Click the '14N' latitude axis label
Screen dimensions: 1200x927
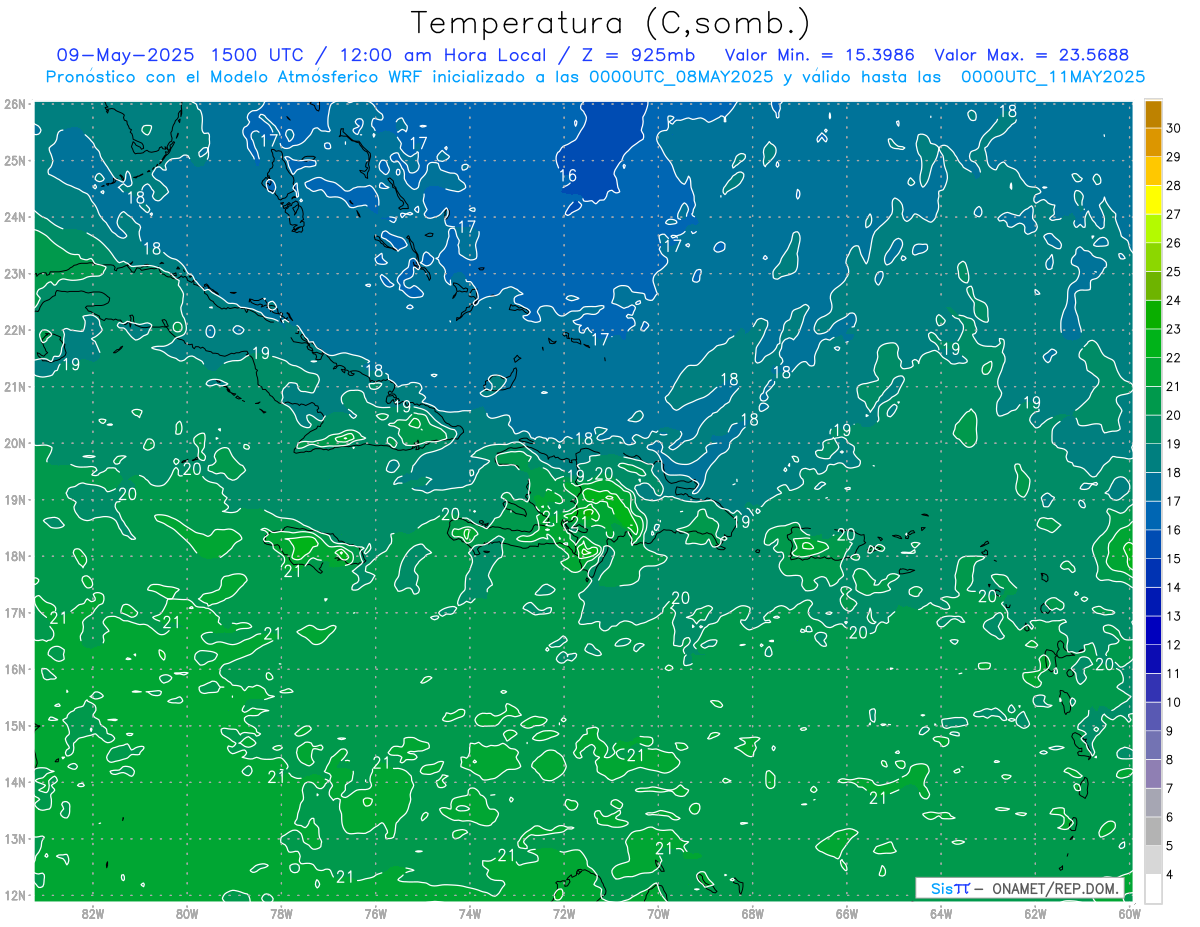(15, 782)
